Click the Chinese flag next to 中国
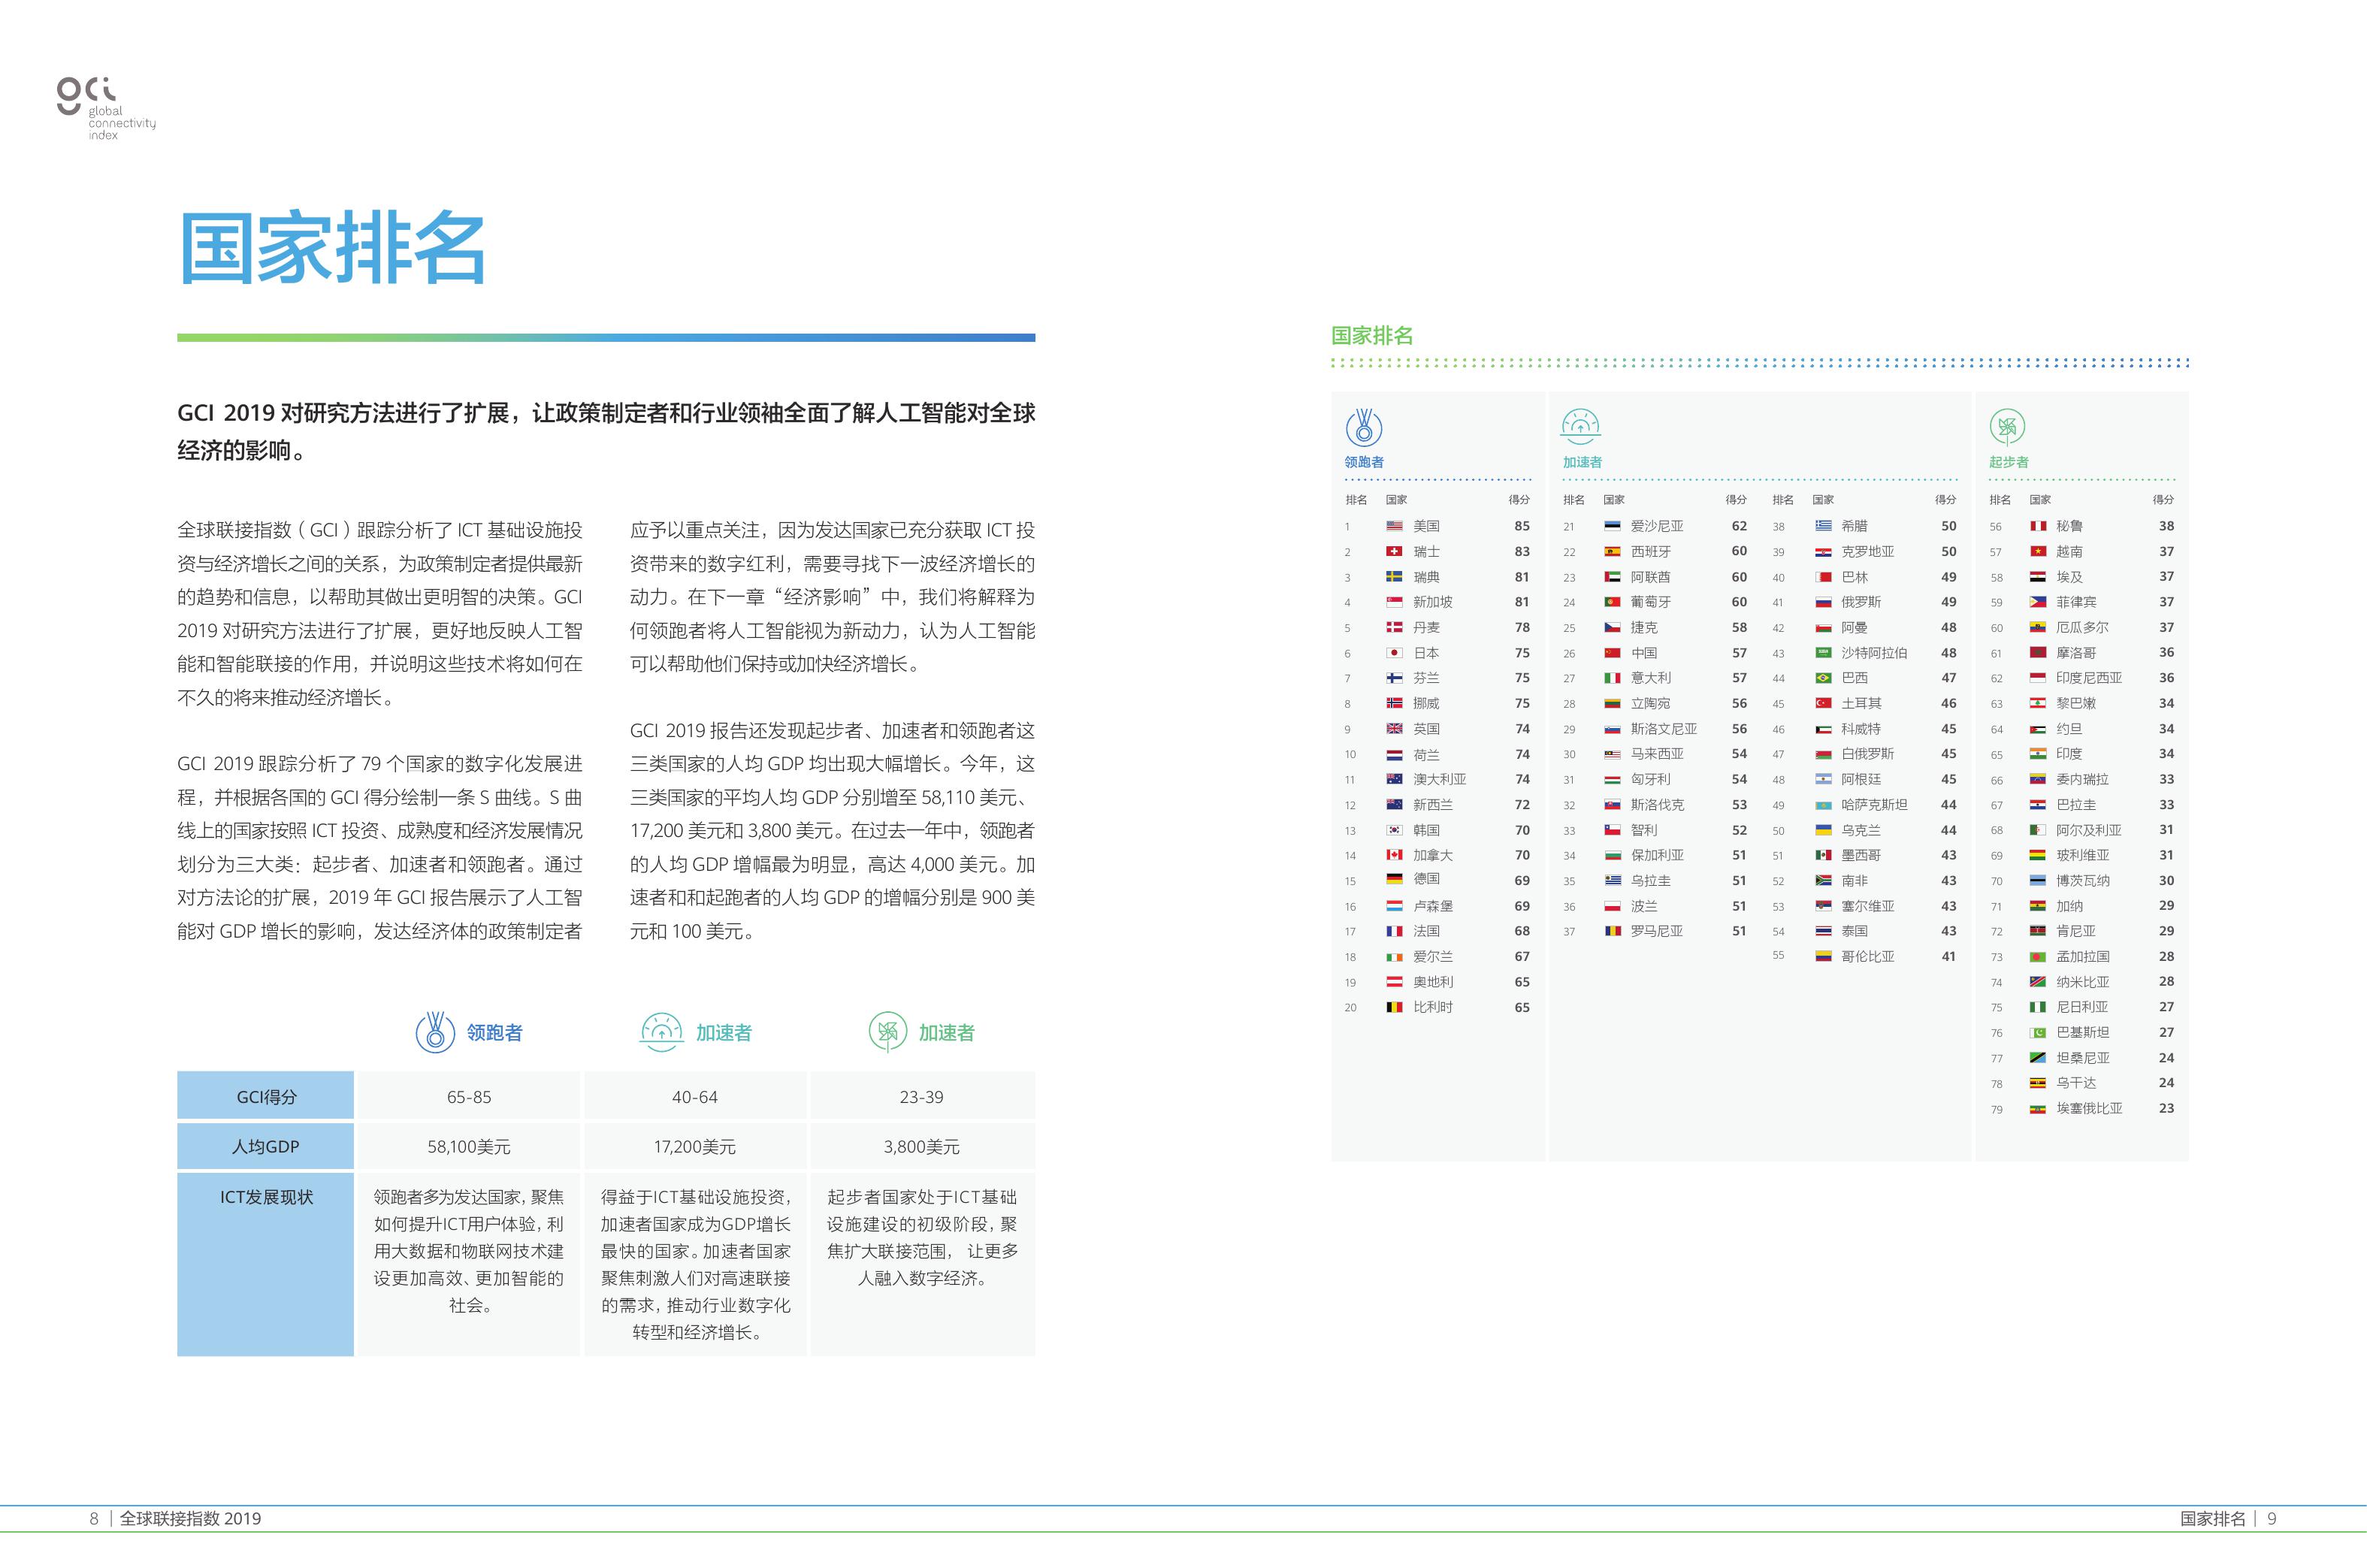This screenshot has width=2367, height=1568. (x=1612, y=653)
